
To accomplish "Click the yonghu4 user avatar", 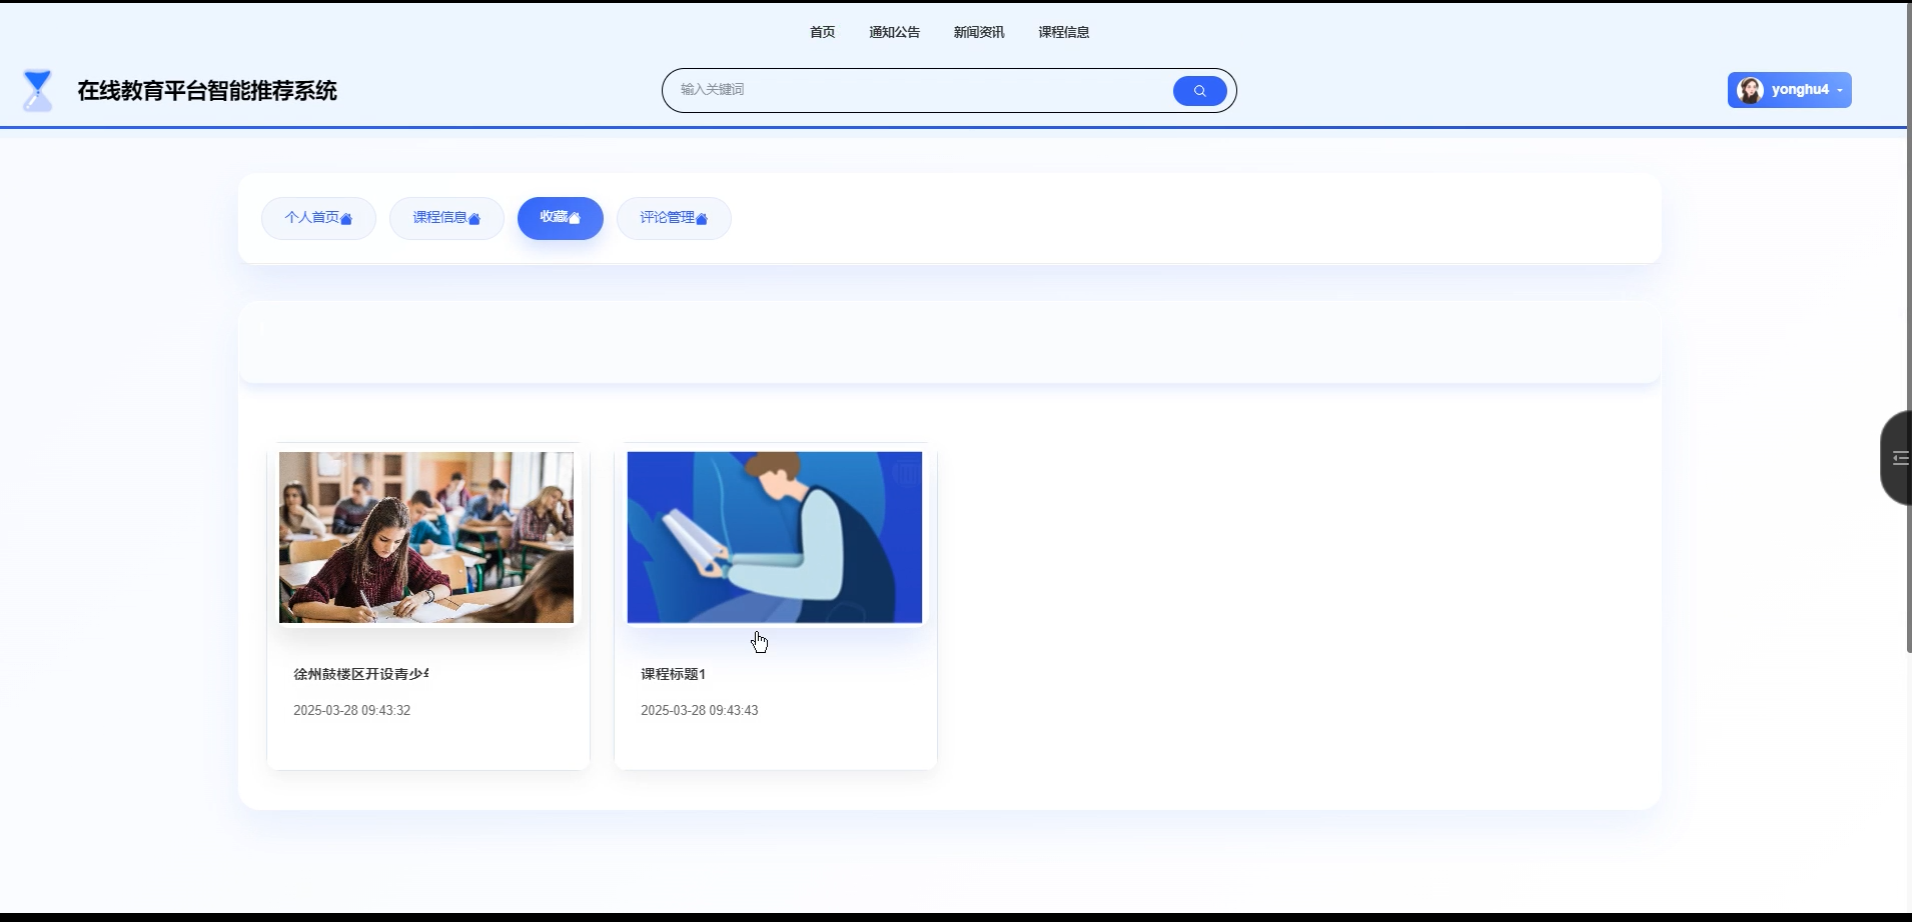I will coord(1750,90).
